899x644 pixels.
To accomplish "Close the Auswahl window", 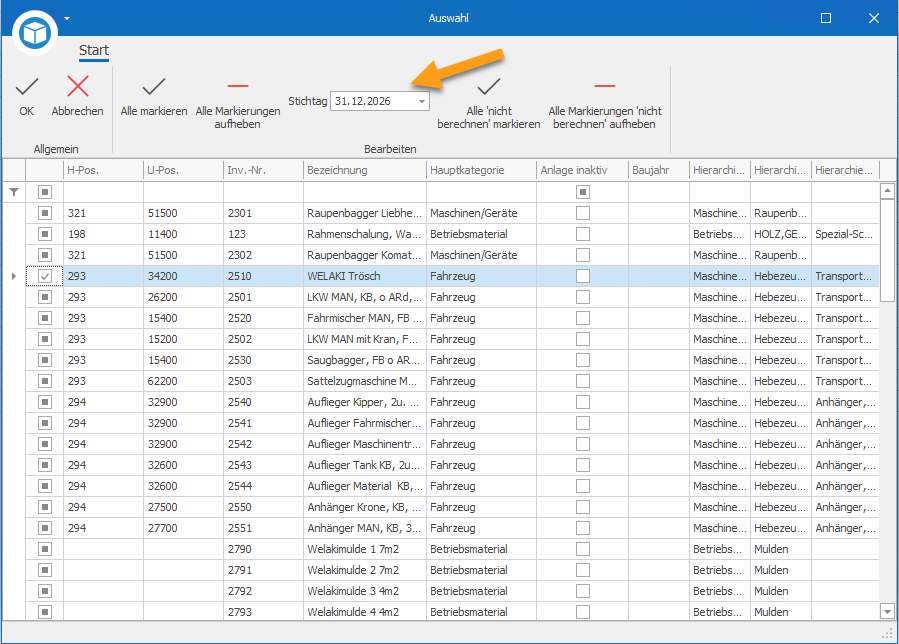I will [874, 18].
